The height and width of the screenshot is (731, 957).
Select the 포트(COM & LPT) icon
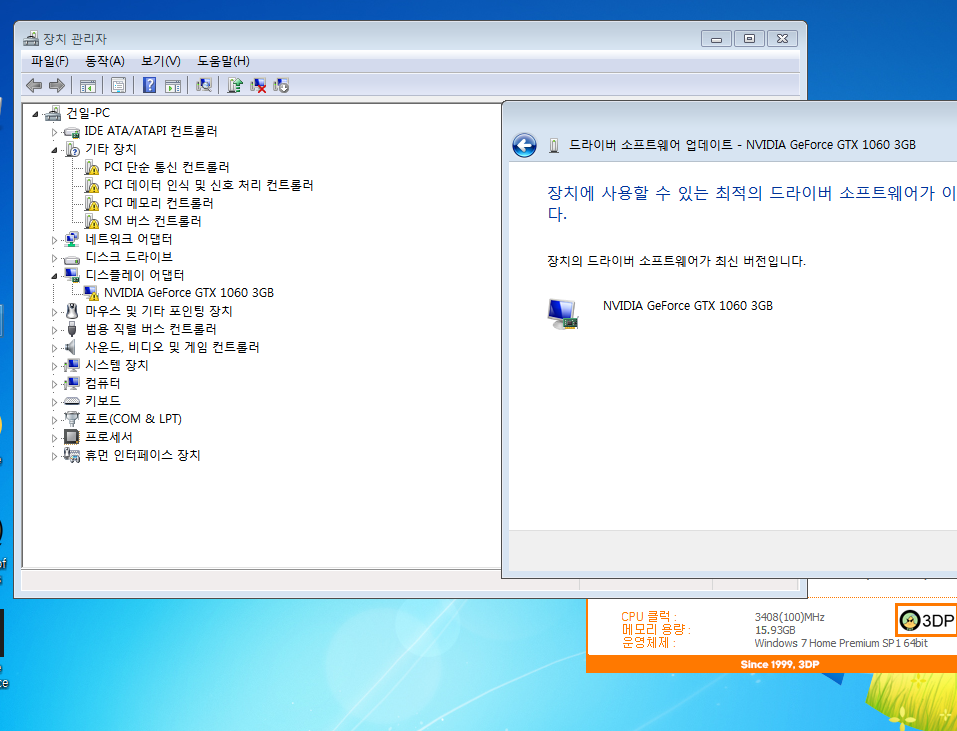coord(72,419)
